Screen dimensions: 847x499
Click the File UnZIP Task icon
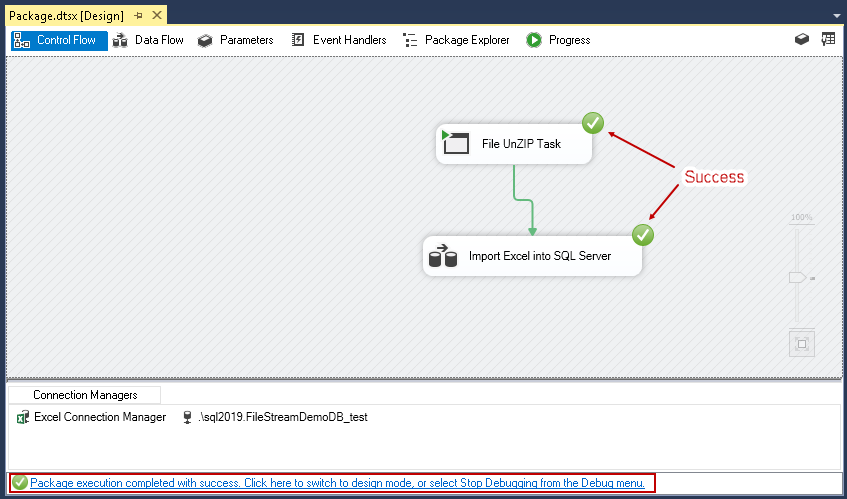click(x=455, y=143)
